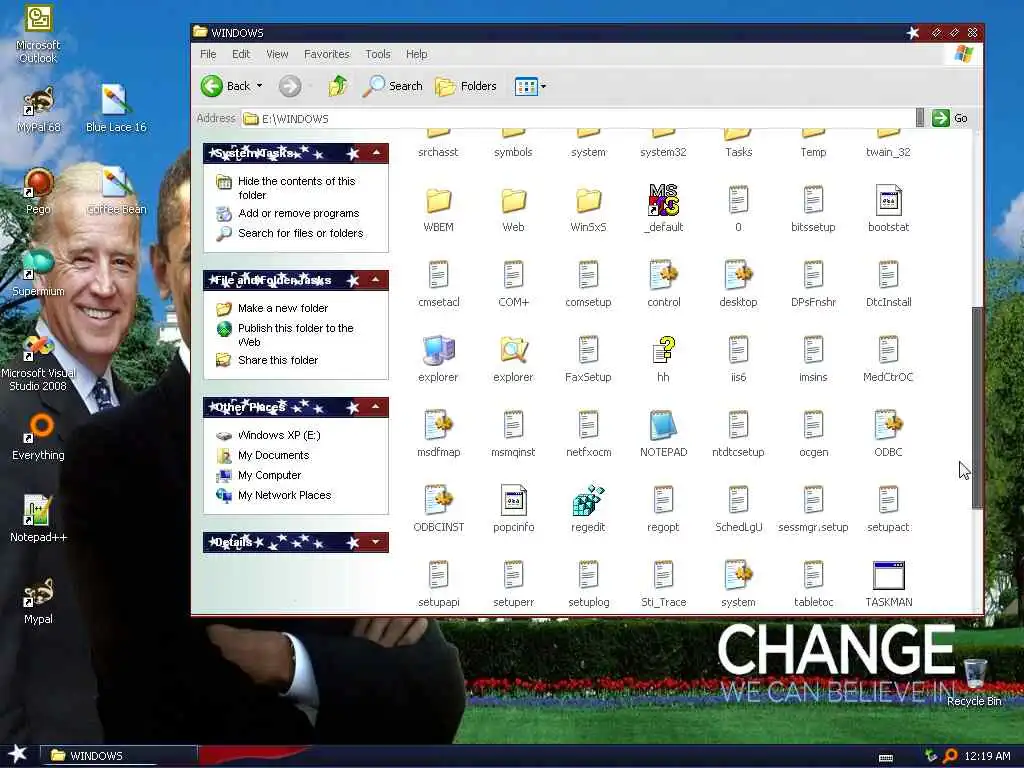Image resolution: width=1024 pixels, height=768 pixels.
Task: Click the WINDOWS taskbar button
Action: tap(120, 756)
